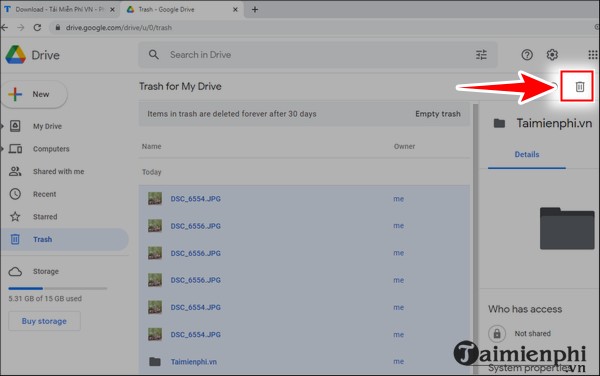Close the Download - Tải Miễn Phí tab

point(112,10)
